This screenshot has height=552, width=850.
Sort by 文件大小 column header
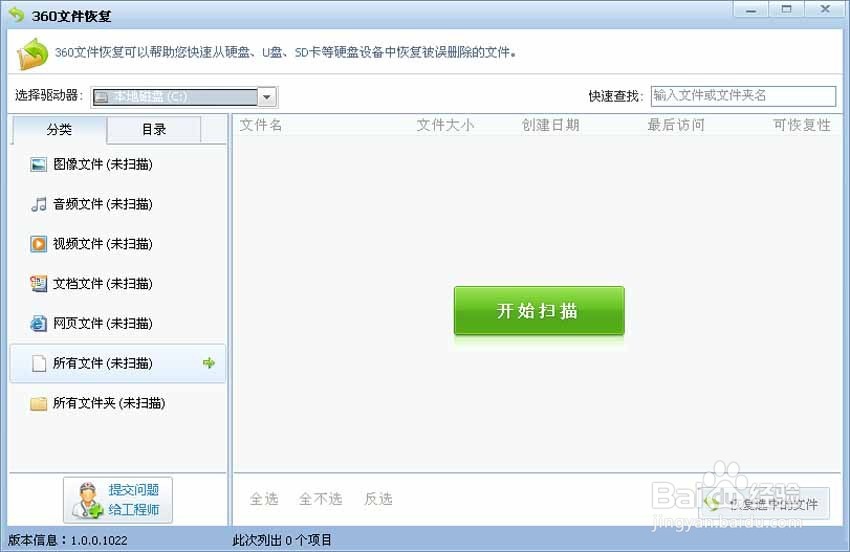point(445,125)
